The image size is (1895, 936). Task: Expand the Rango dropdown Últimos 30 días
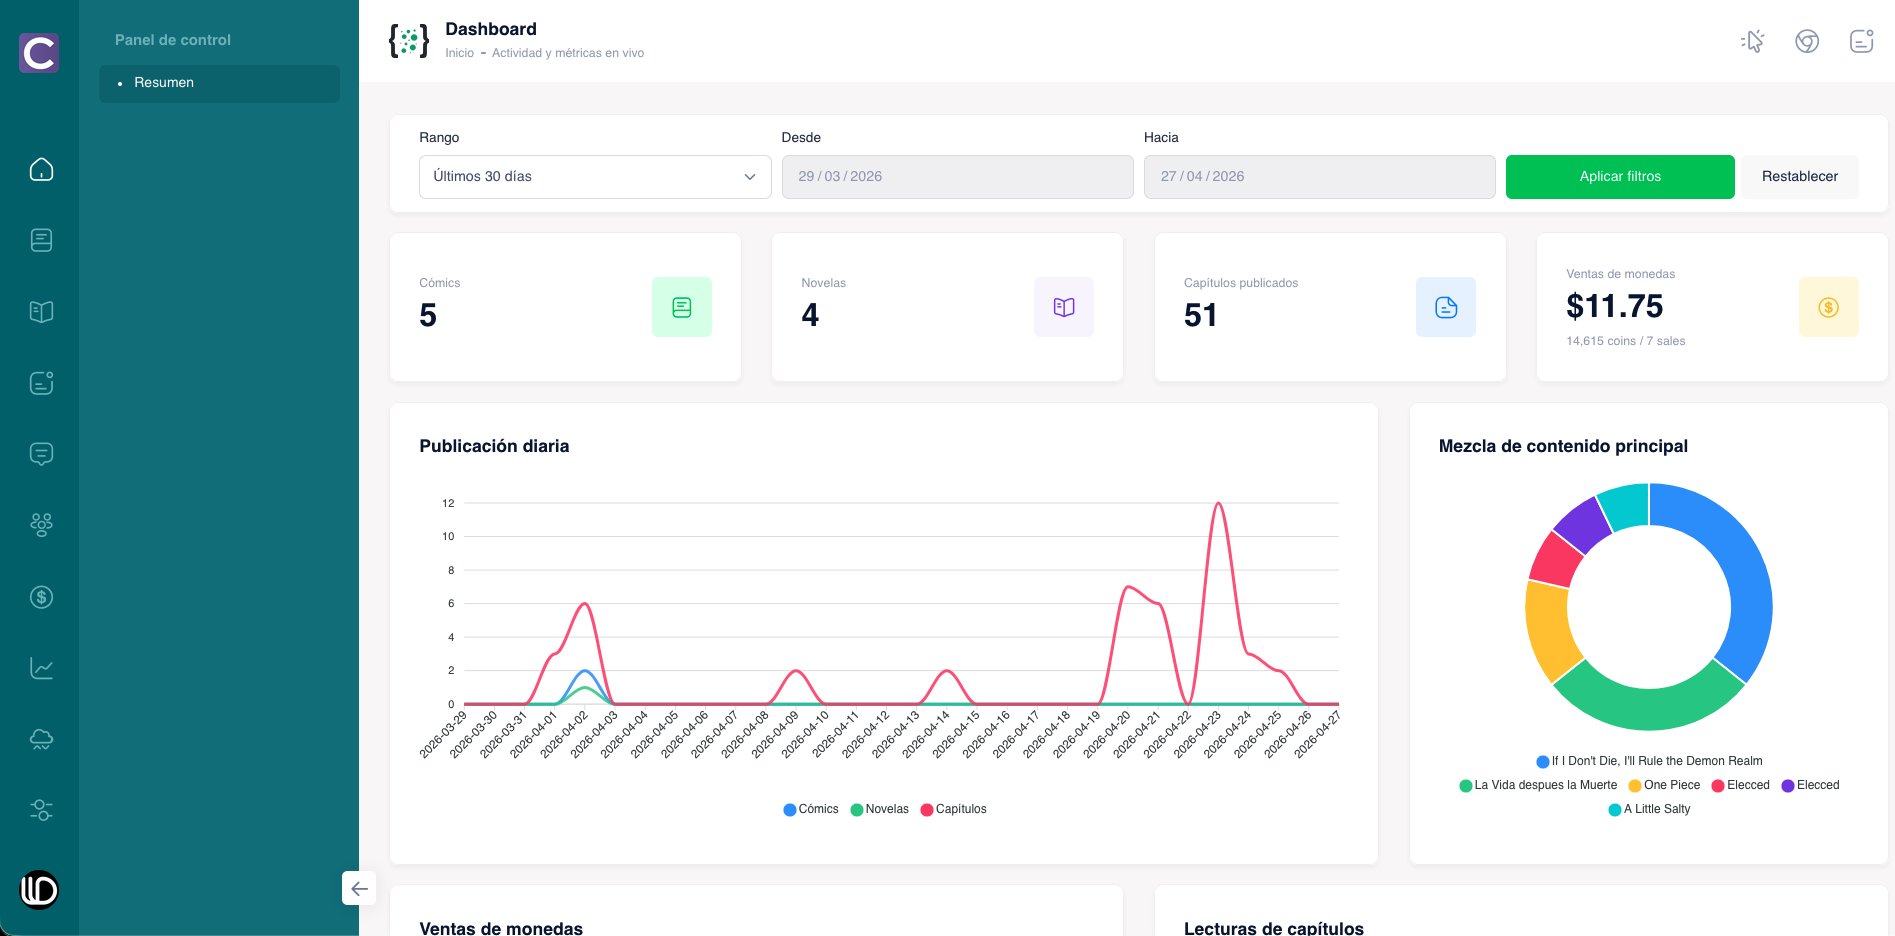pyautogui.click(x=595, y=177)
